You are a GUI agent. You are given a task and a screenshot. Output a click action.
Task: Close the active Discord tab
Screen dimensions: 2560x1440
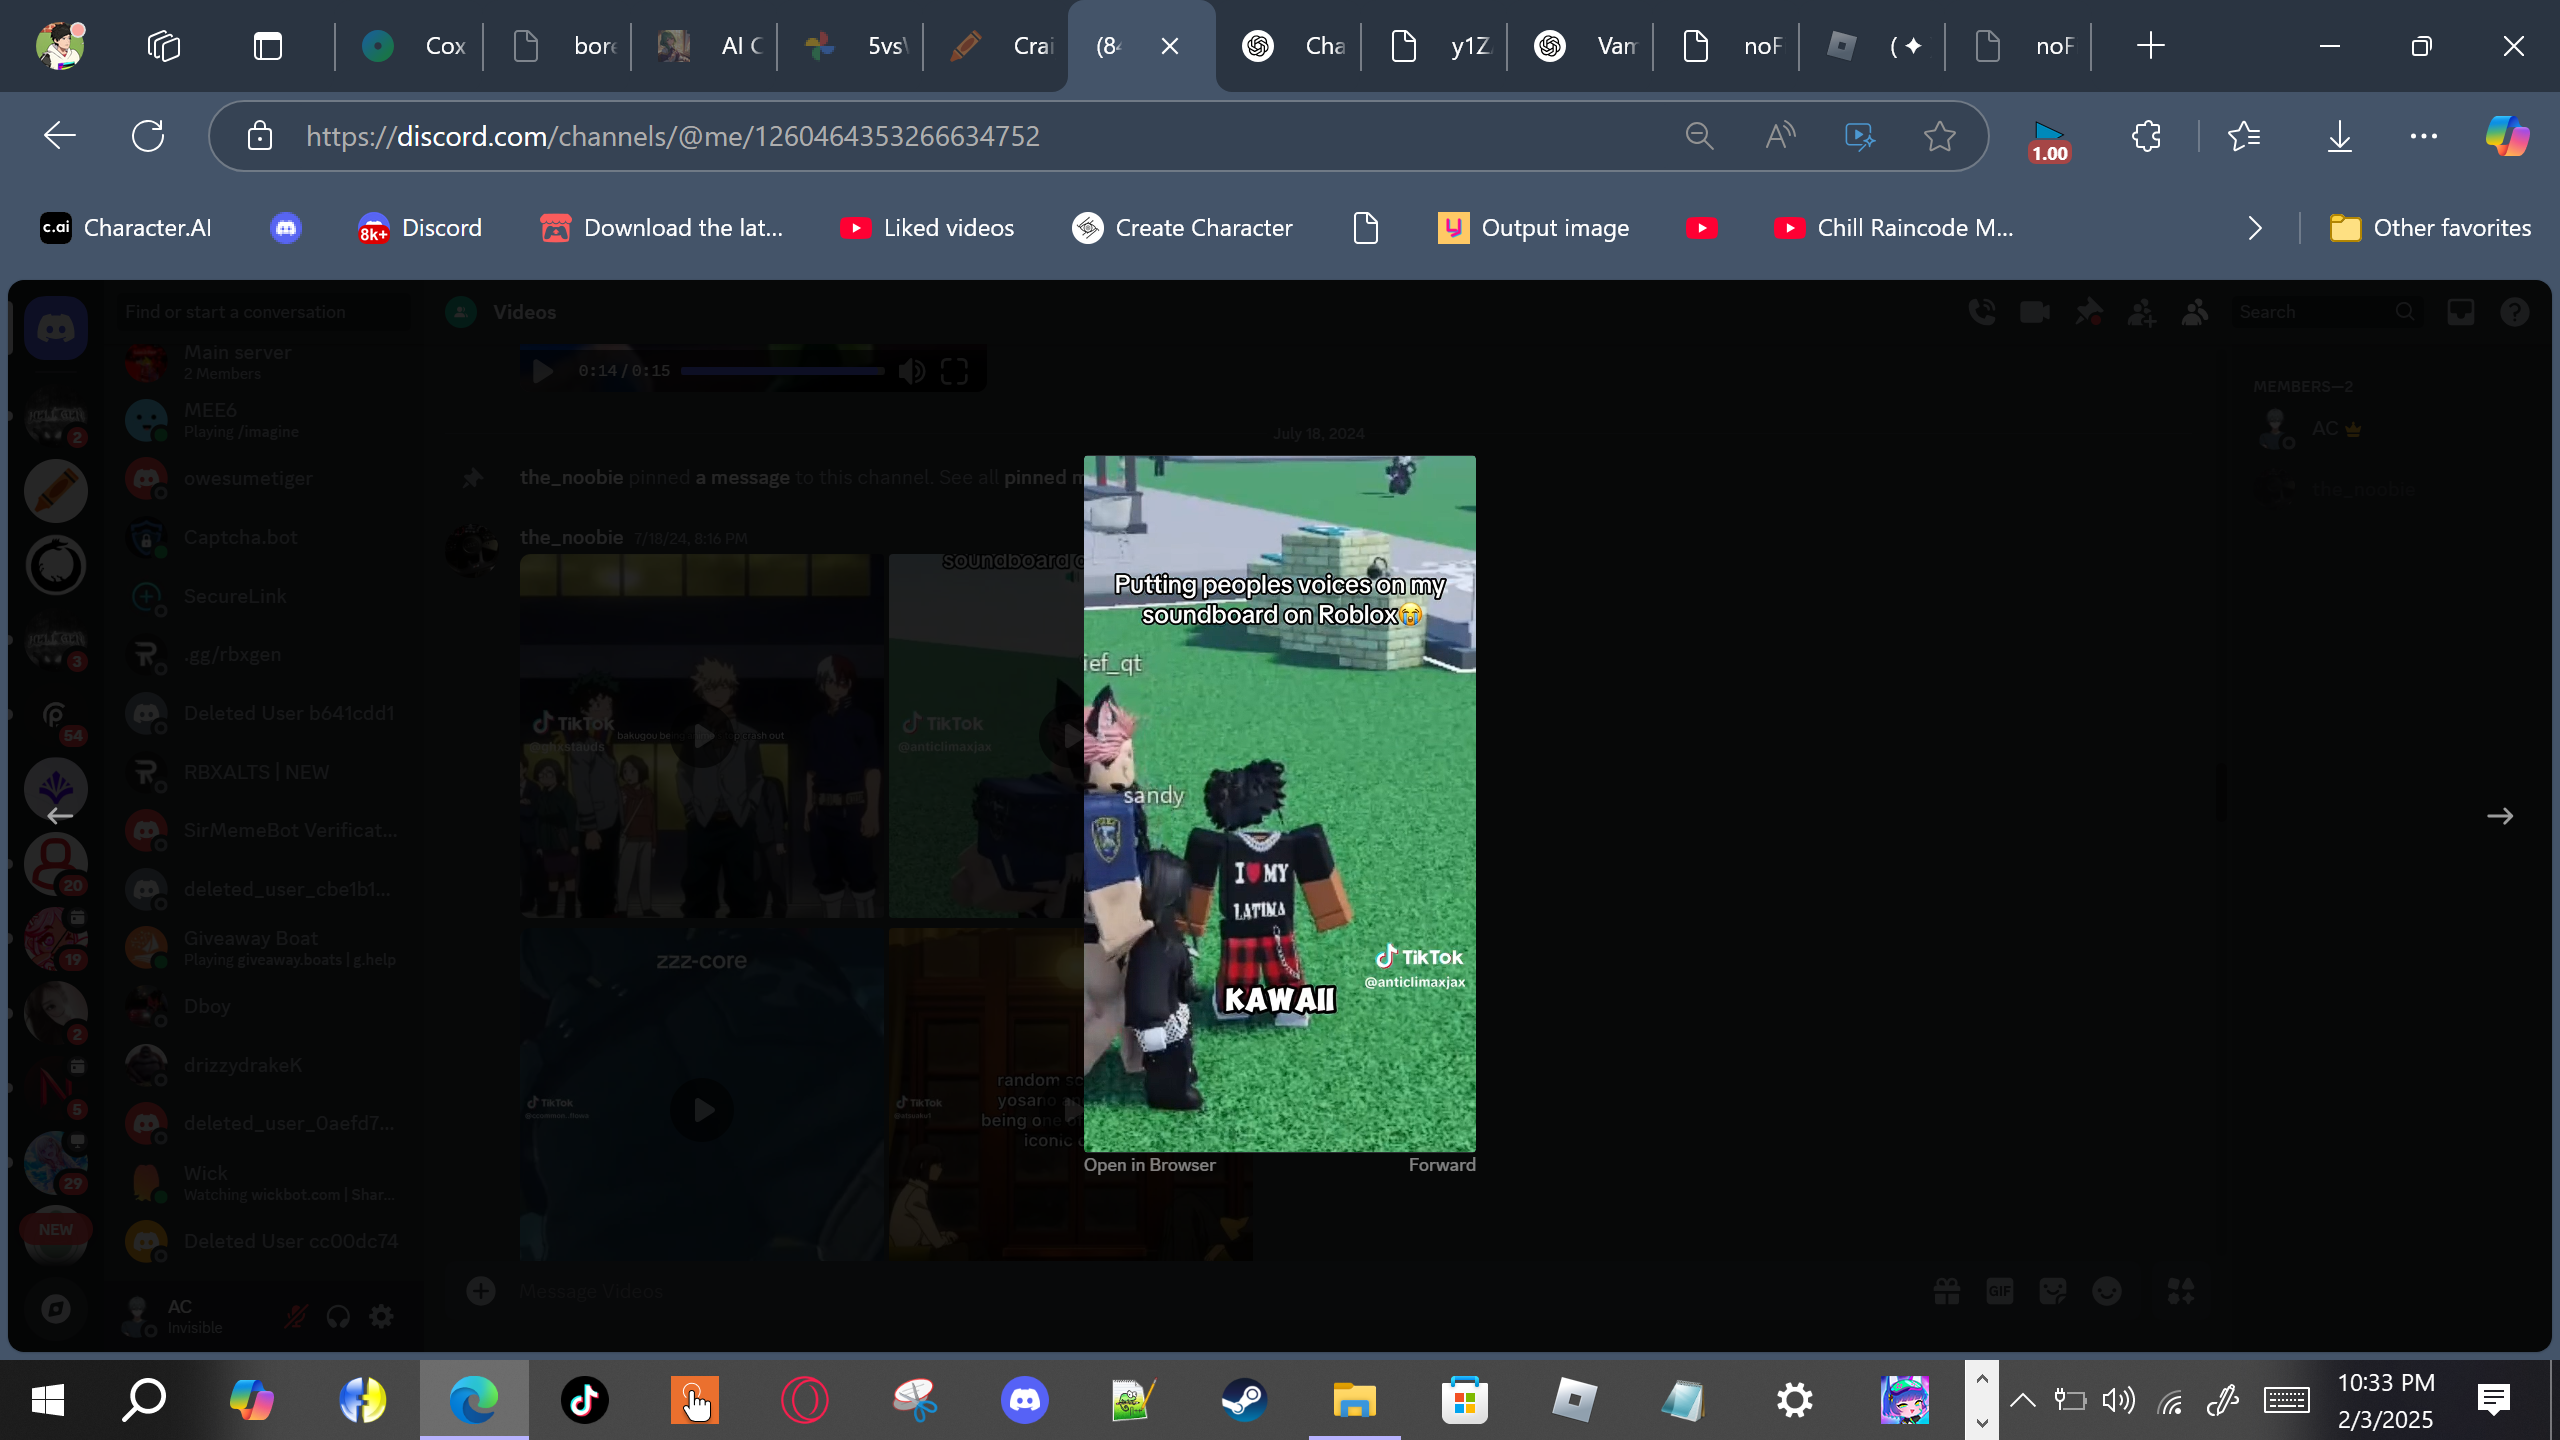click(1170, 46)
